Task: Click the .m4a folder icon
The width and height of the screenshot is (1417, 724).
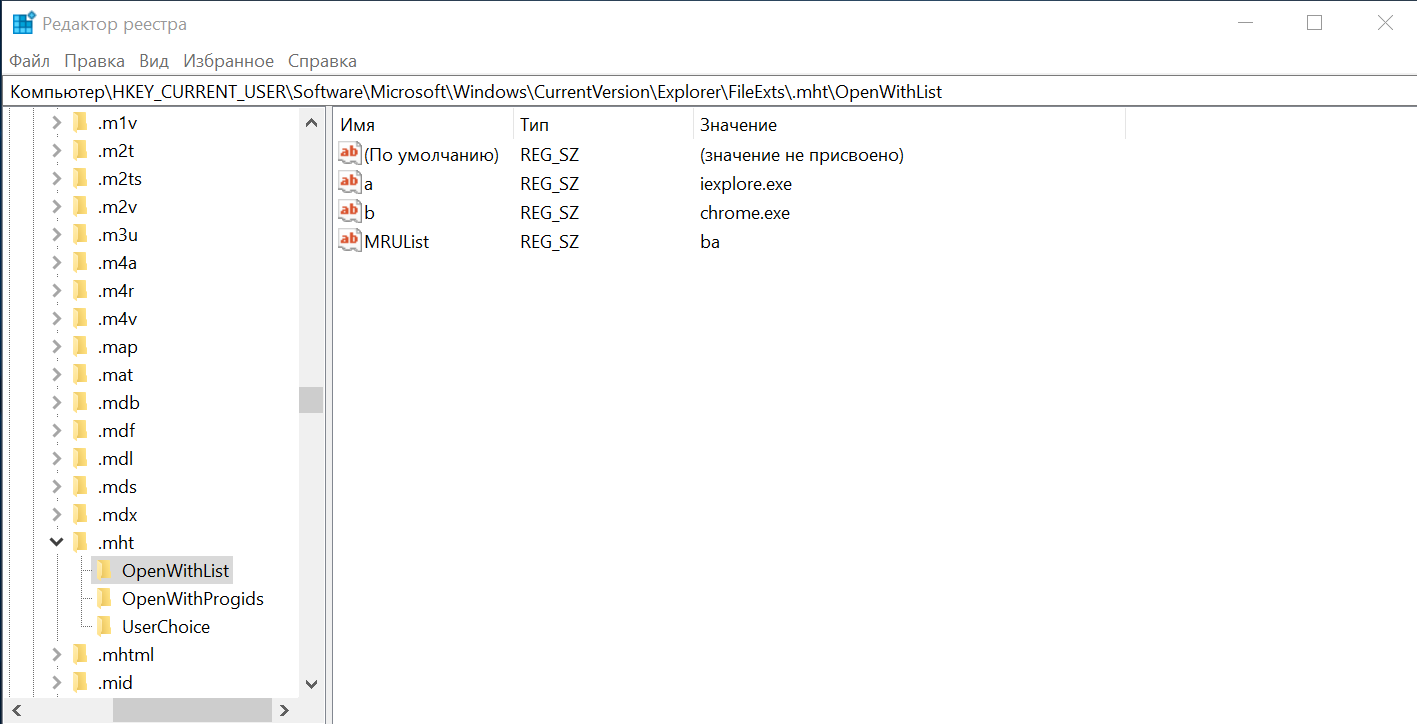Action: pos(81,263)
